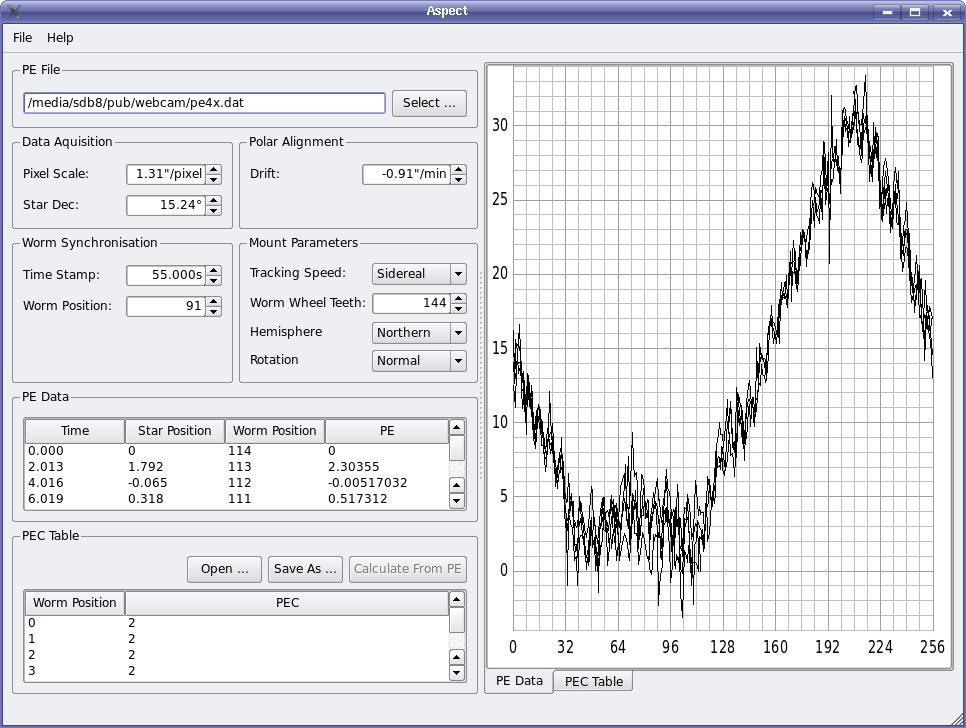966x728 pixels.
Task: Sort PE Data by Time column header
Action: [75, 431]
